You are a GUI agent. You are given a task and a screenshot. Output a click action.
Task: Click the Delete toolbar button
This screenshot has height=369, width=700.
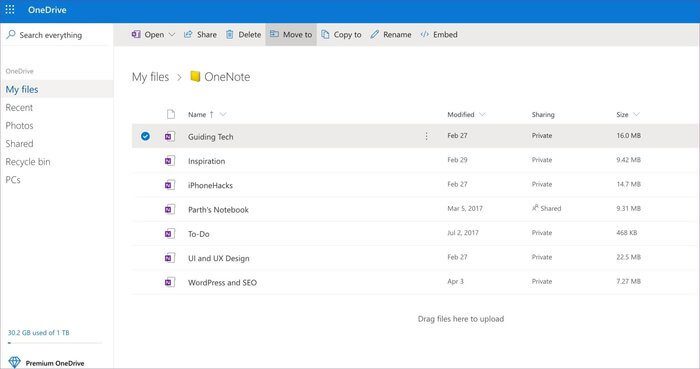click(x=243, y=34)
